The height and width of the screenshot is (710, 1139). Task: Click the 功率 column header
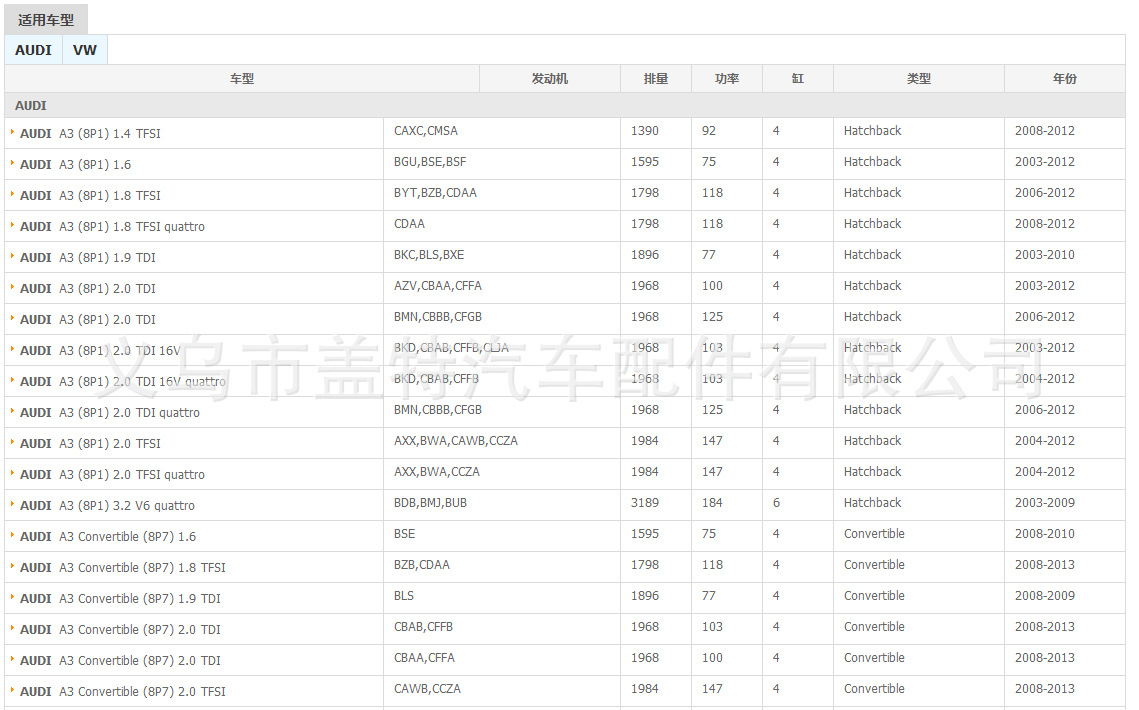[x=727, y=78]
